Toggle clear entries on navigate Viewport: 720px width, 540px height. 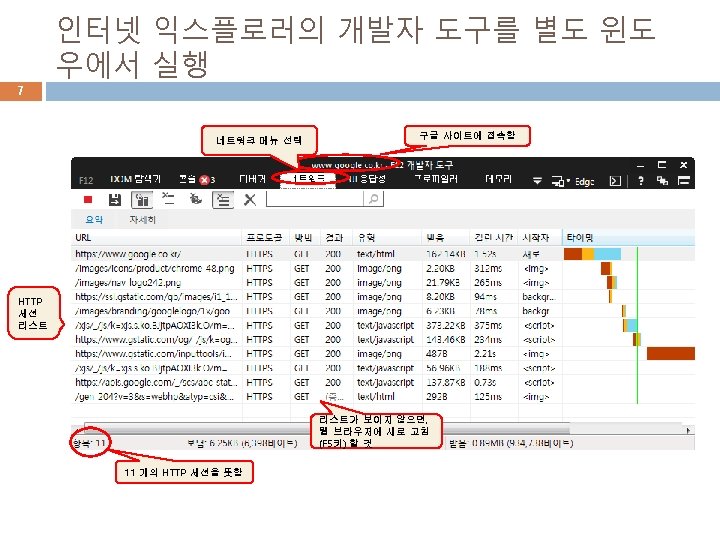(223, 200)
